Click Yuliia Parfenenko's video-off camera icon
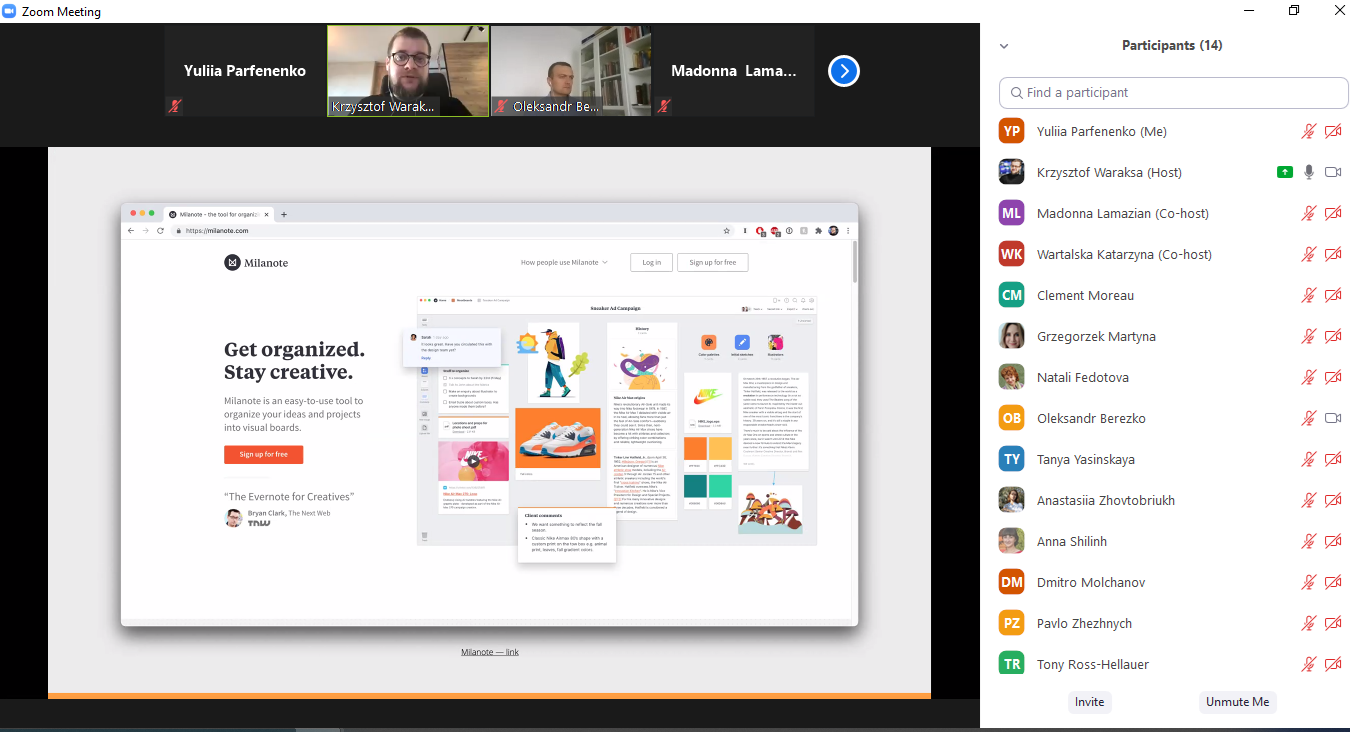This screenshot has height=732, width=1350. 1333,131
